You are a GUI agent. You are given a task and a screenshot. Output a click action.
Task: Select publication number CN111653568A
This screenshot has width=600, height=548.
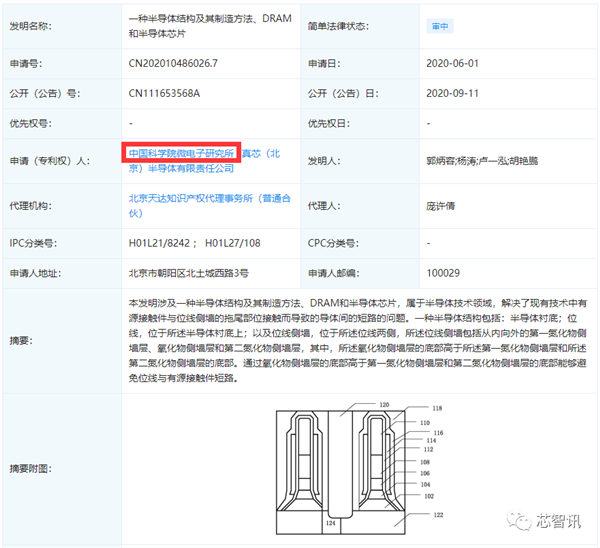click(x=164, y=93)
